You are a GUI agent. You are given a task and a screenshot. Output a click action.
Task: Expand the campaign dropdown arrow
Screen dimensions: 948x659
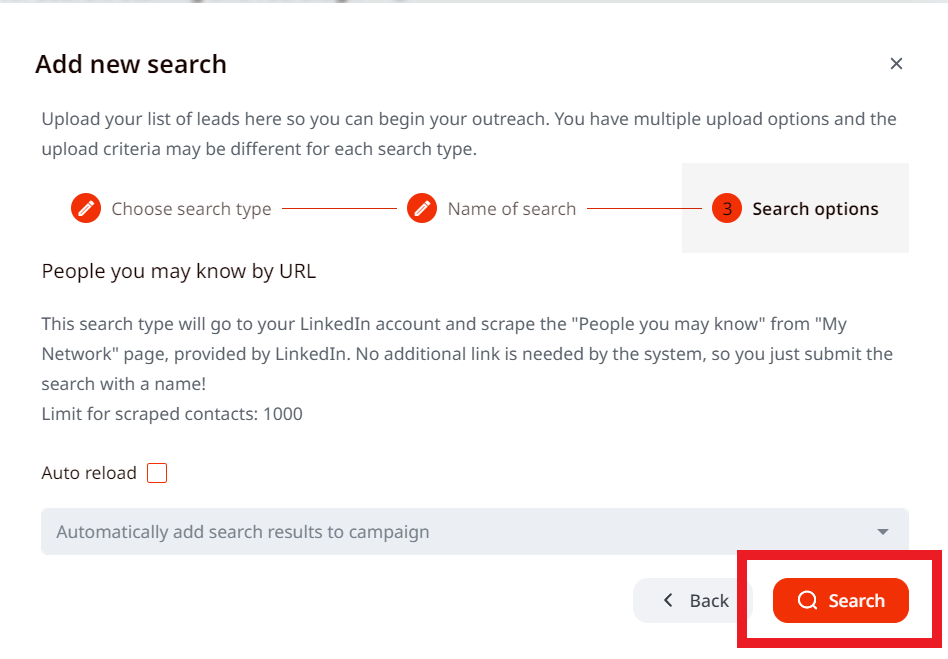[x=883, y=532]
